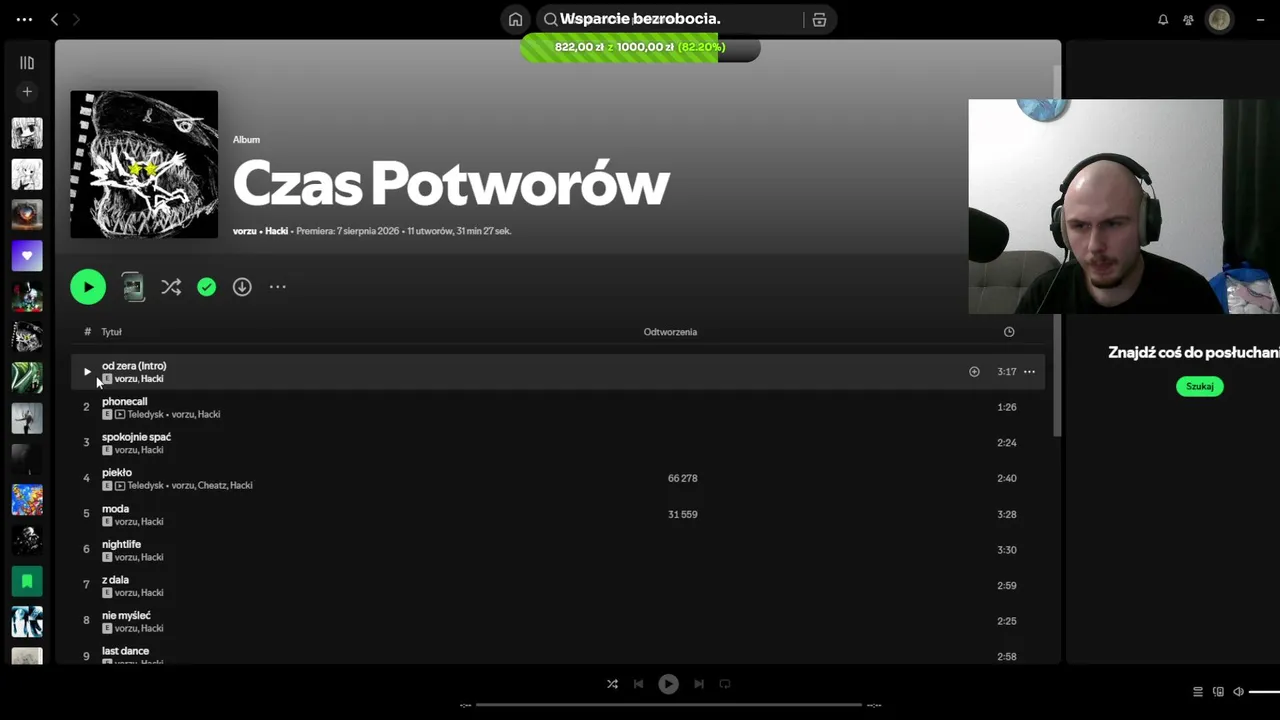Download the album with the arrow icon
1280x720 pixels.
242,287
